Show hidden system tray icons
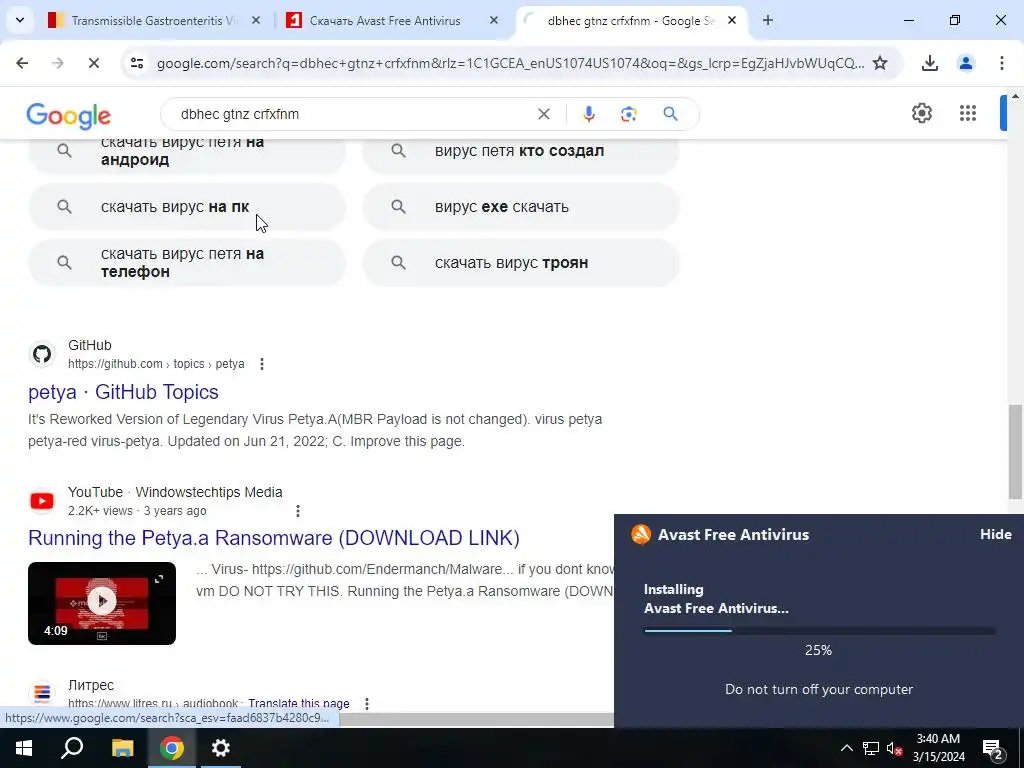 pos(846,748)
